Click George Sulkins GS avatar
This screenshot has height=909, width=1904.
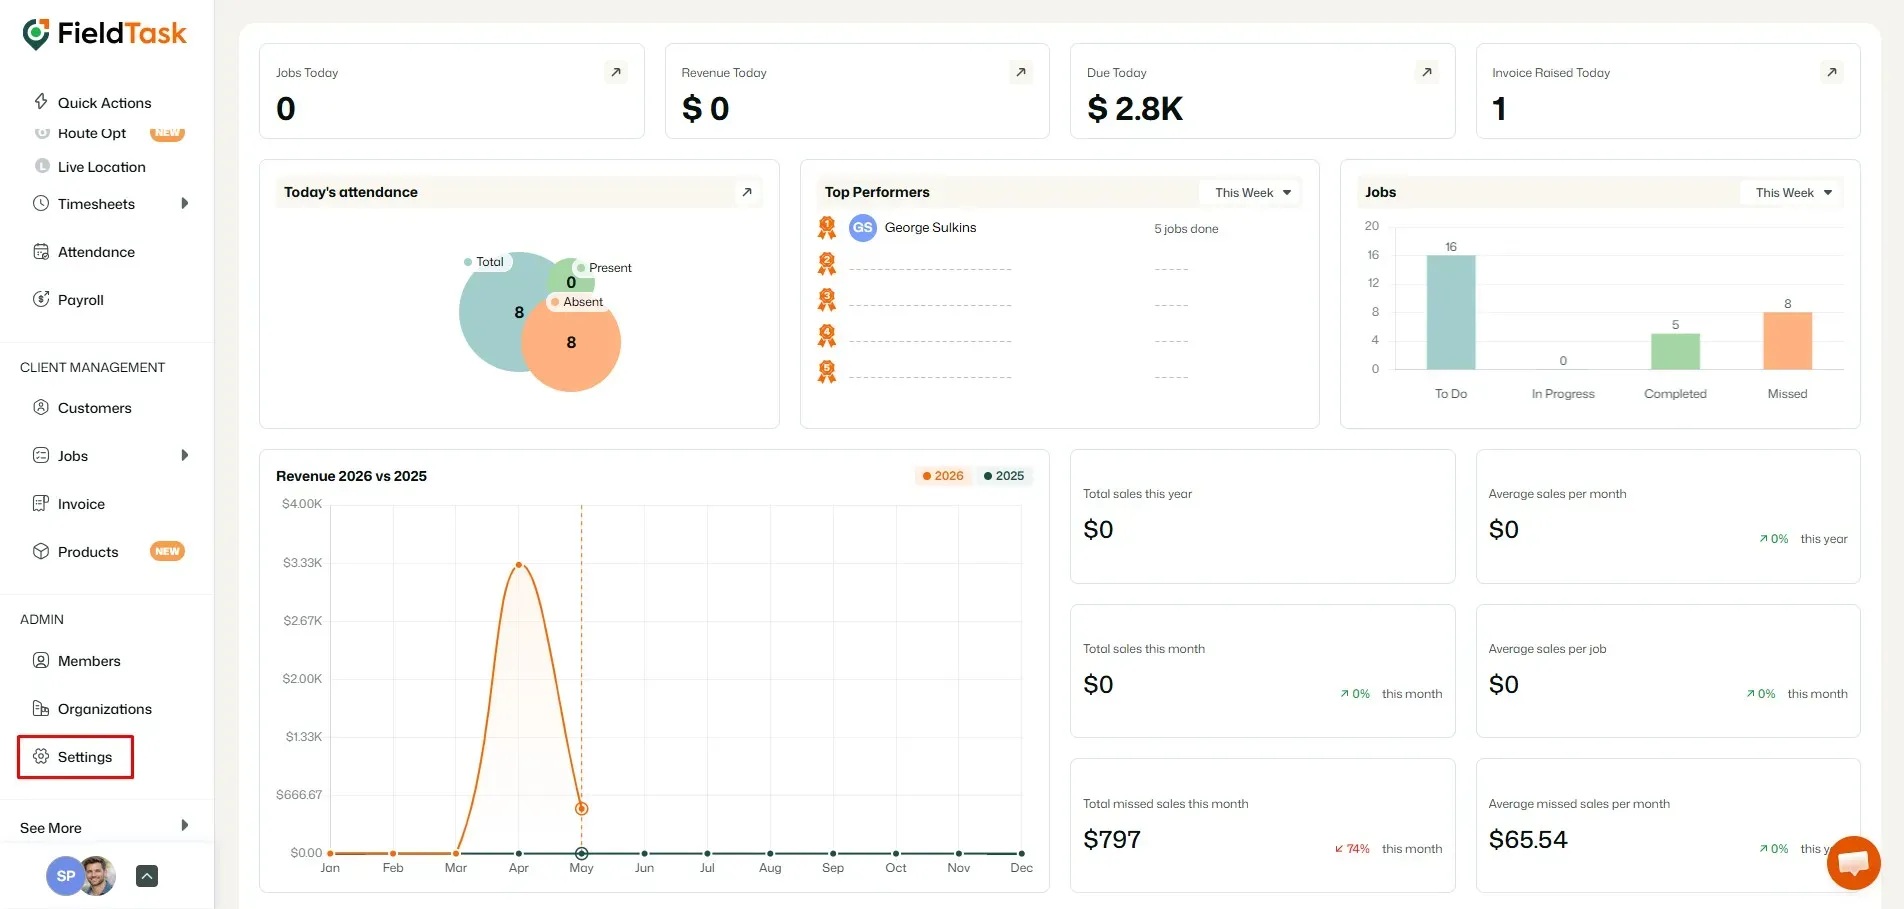(863, 228)
